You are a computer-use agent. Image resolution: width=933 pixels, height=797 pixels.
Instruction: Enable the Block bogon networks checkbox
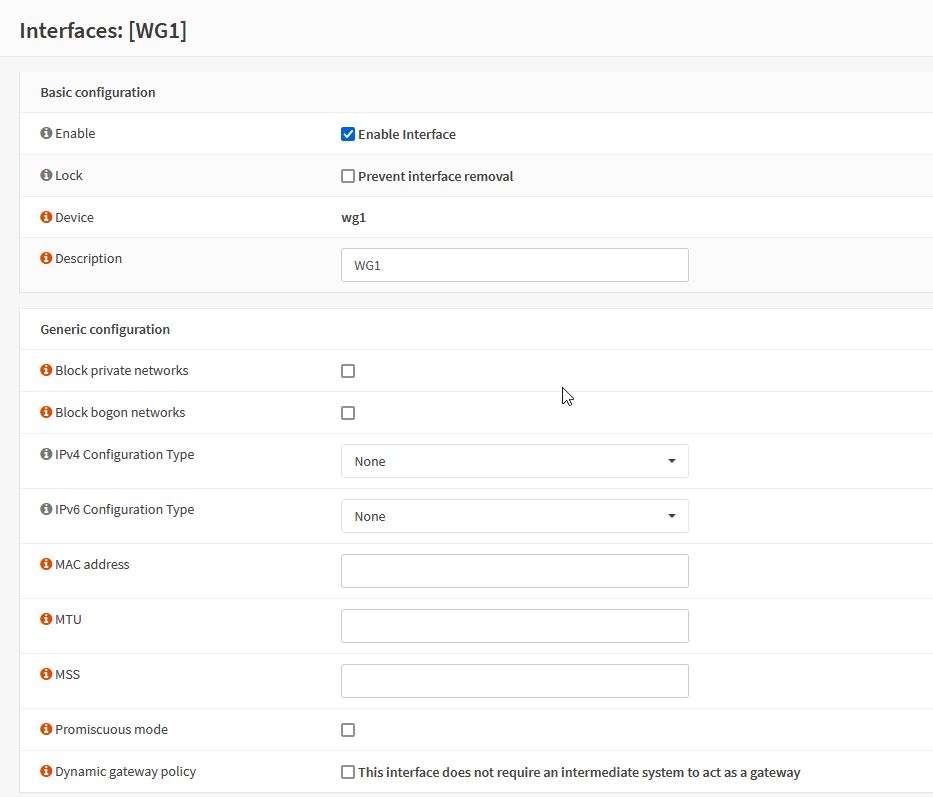tap(348, 412)
